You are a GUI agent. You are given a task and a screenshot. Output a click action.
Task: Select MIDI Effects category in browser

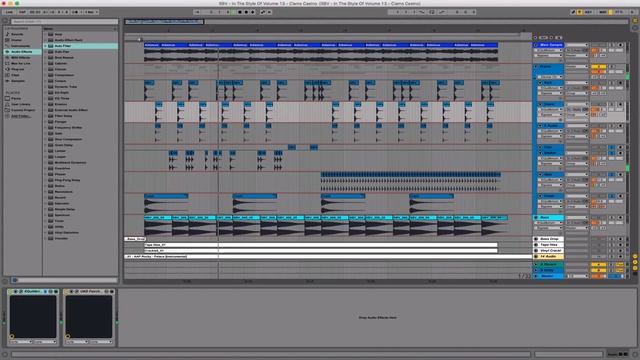coord(22,58)
